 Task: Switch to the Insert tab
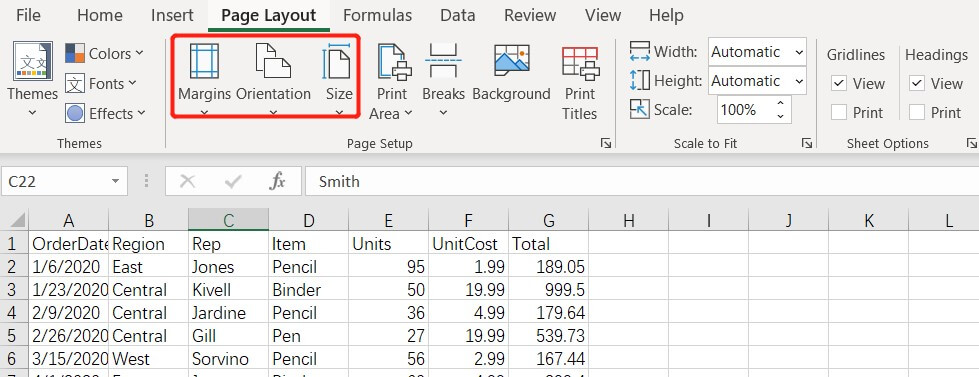tap(172, 15)
